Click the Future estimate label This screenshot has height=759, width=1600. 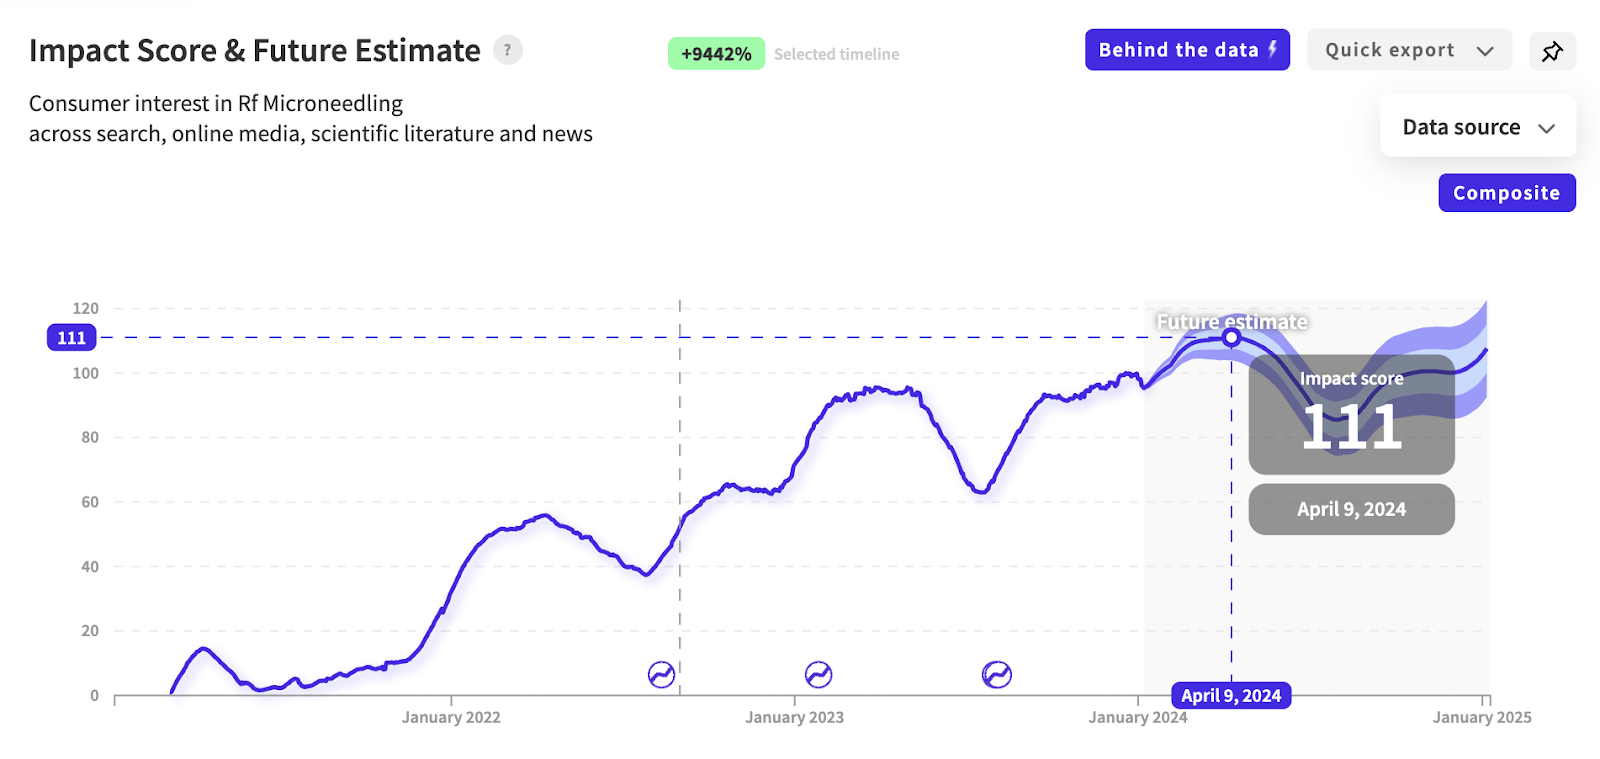pos(1232,322)
